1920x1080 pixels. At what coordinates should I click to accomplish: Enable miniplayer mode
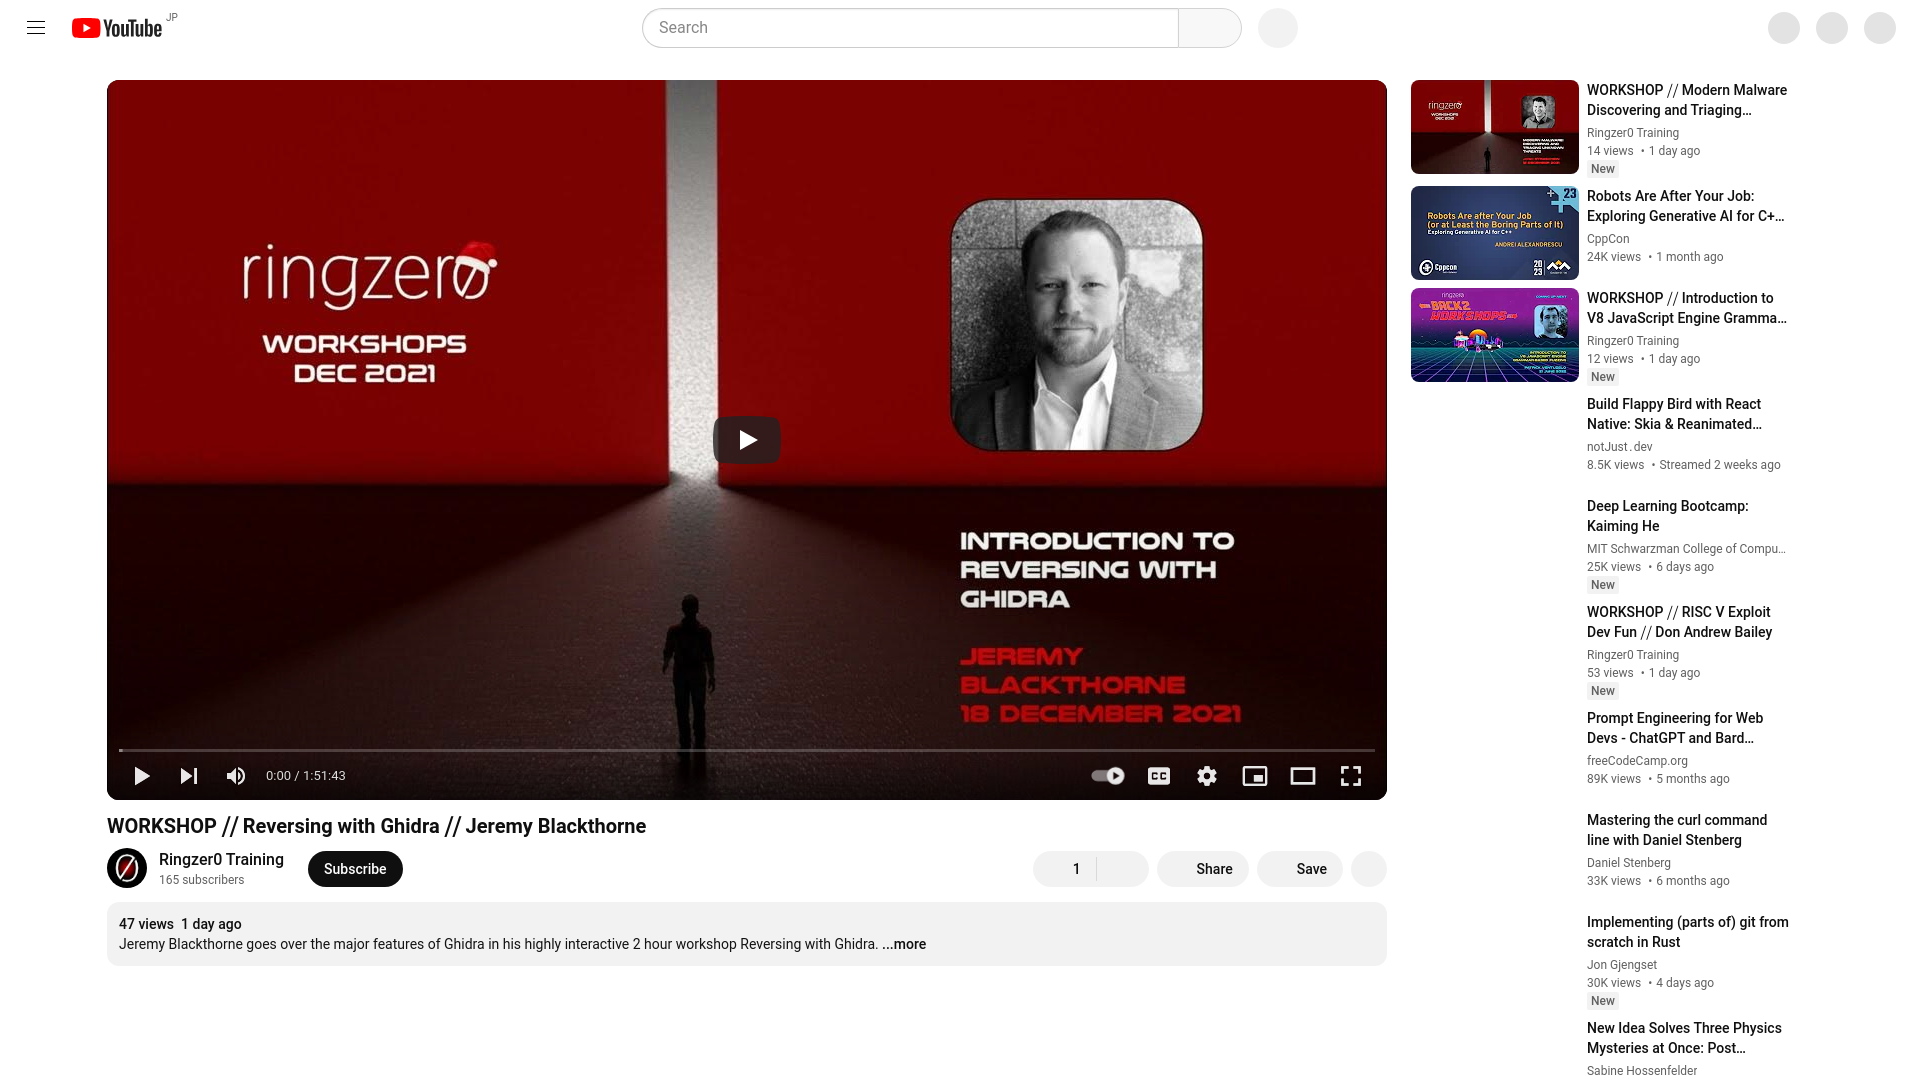[x=1255, y=776]
